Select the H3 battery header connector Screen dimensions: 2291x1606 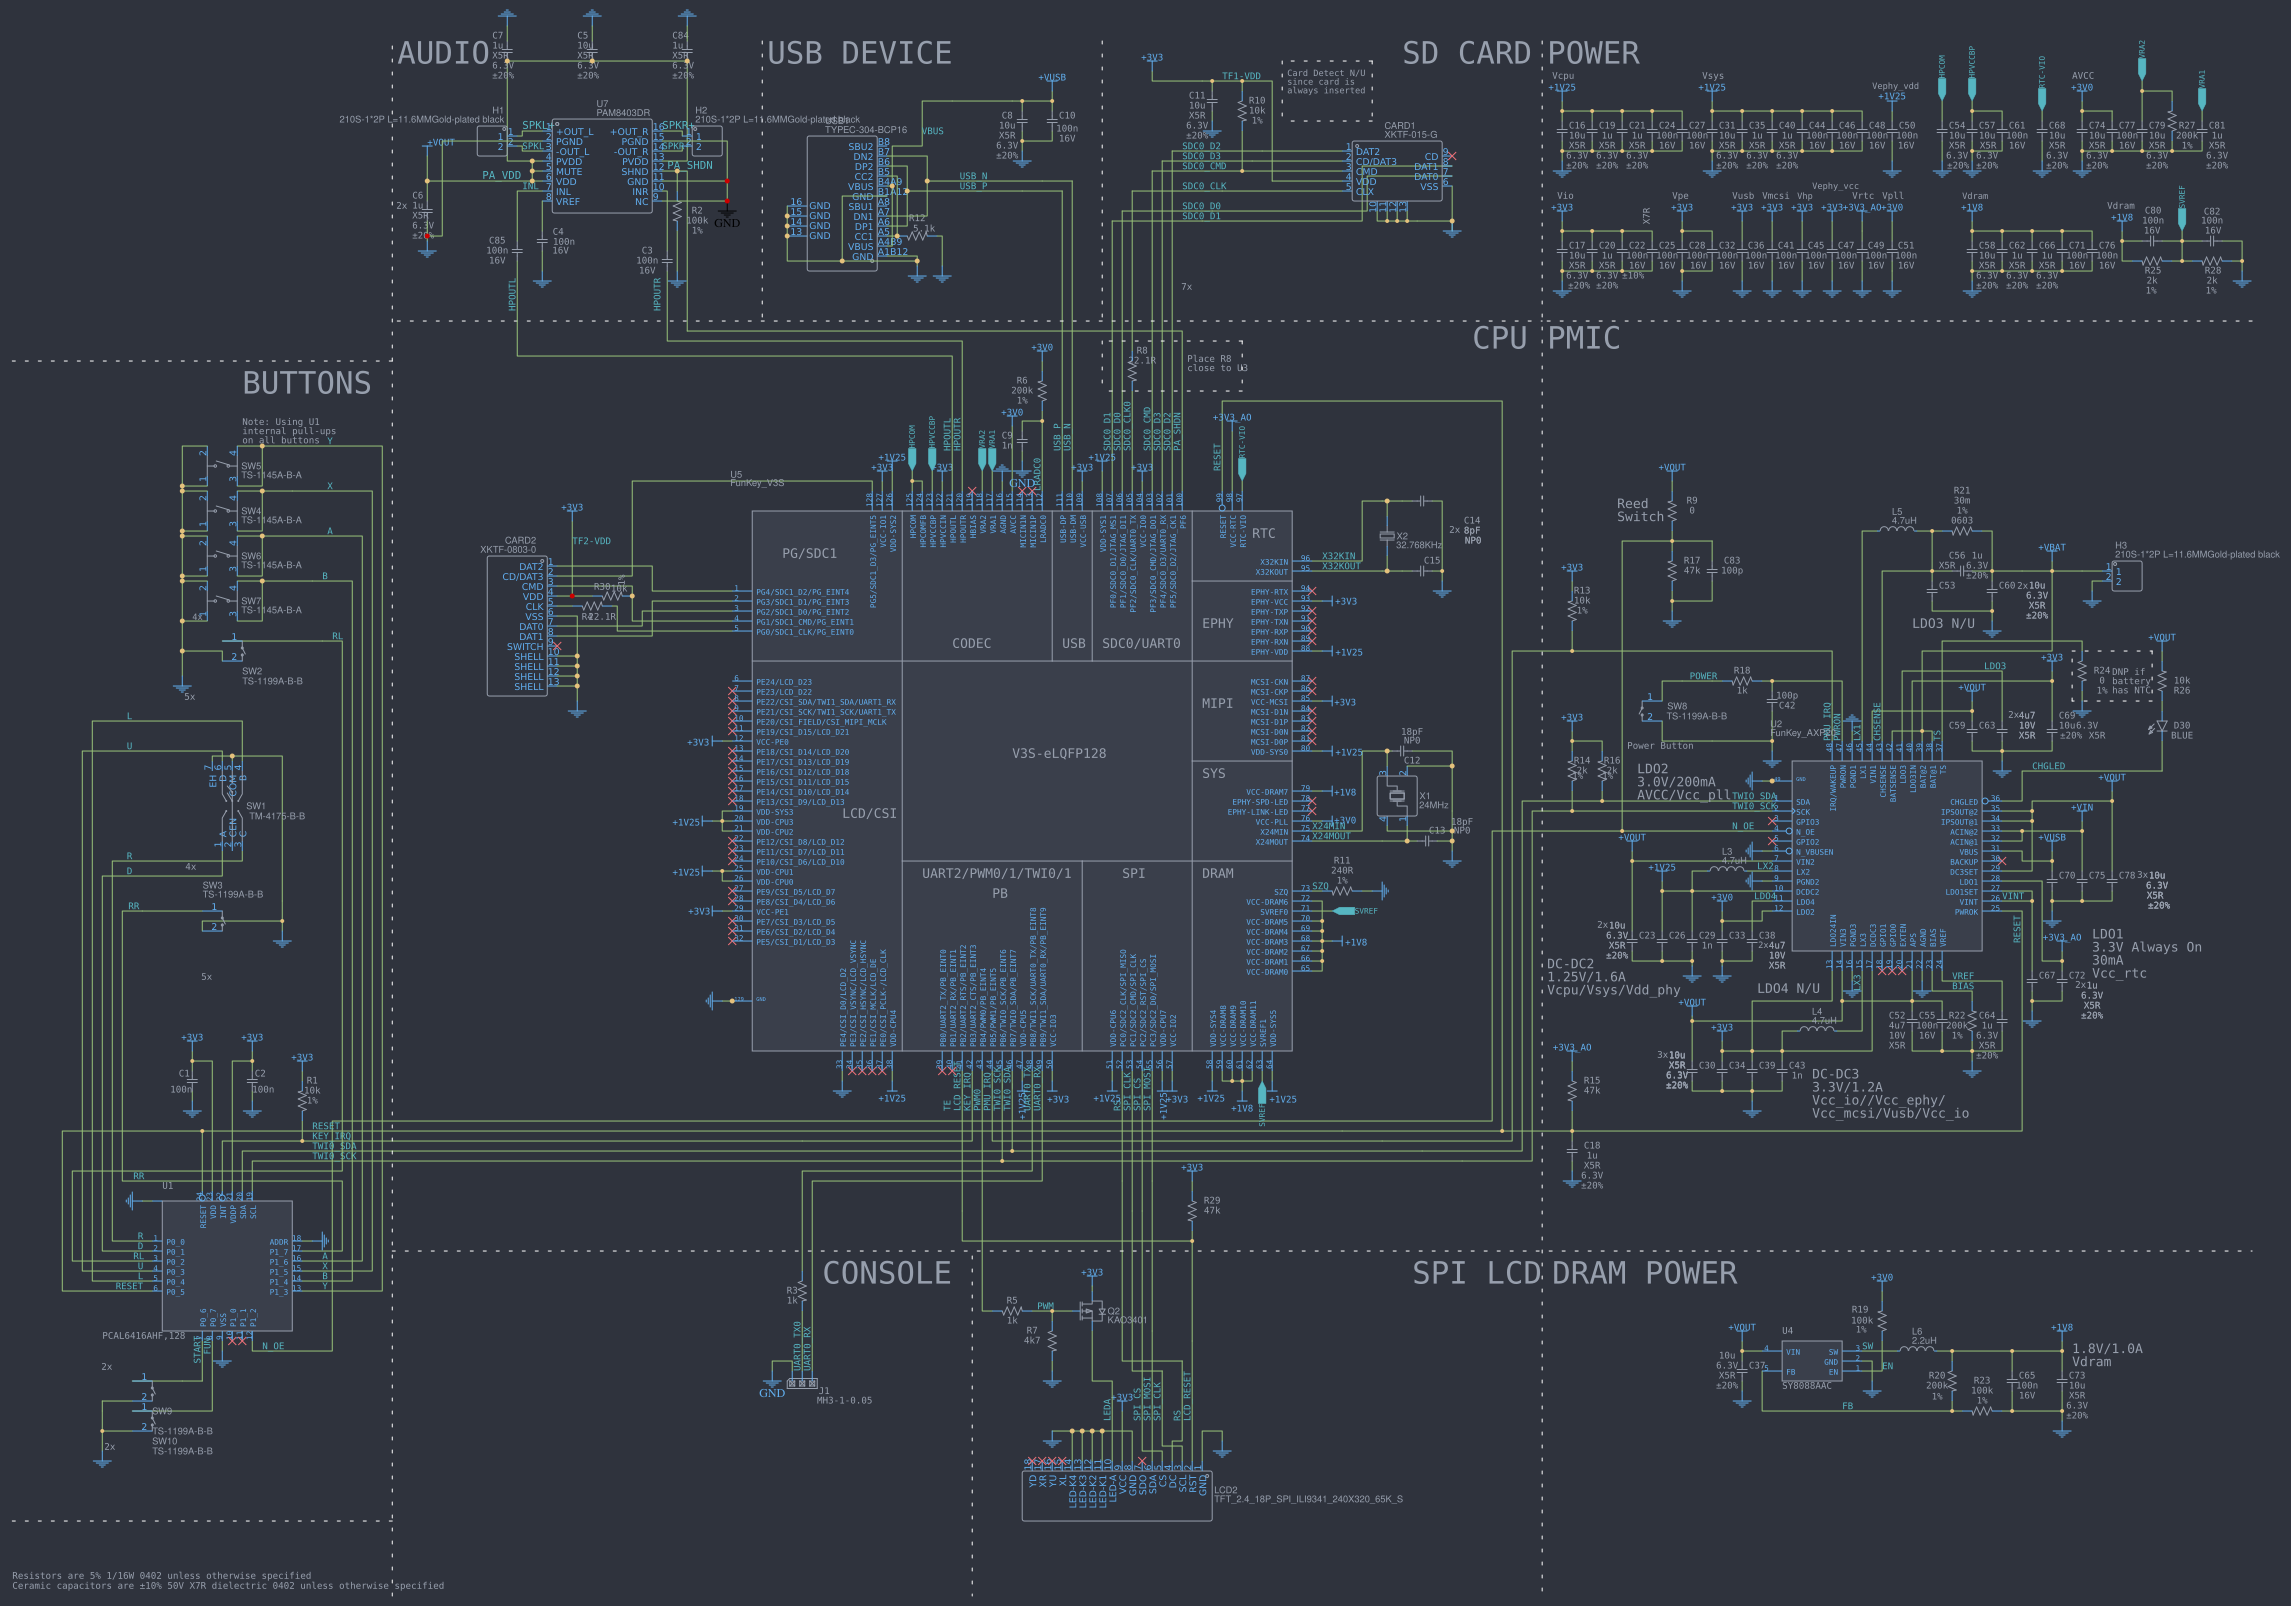tap(2126, 575)
